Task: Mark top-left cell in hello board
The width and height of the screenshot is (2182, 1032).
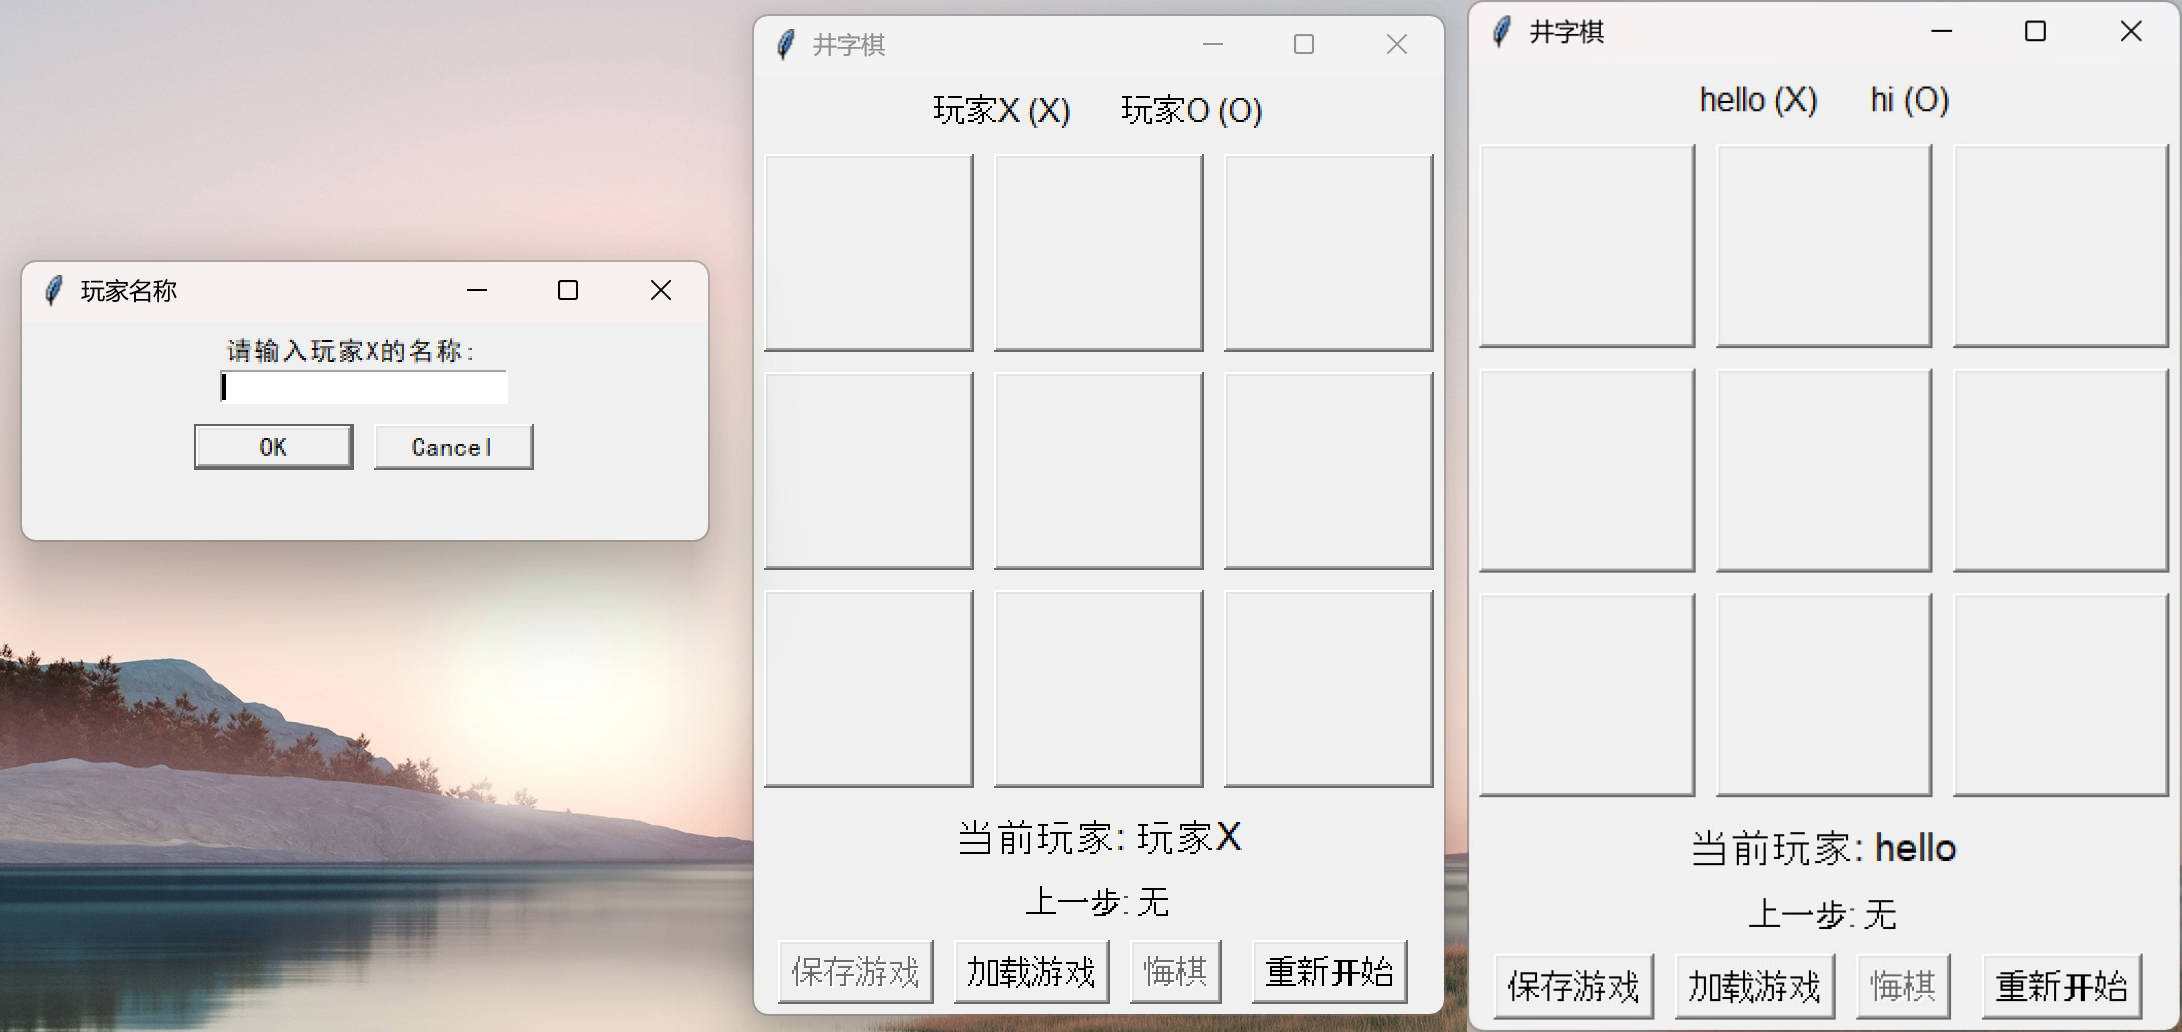Action: [x=1587, y=246]
